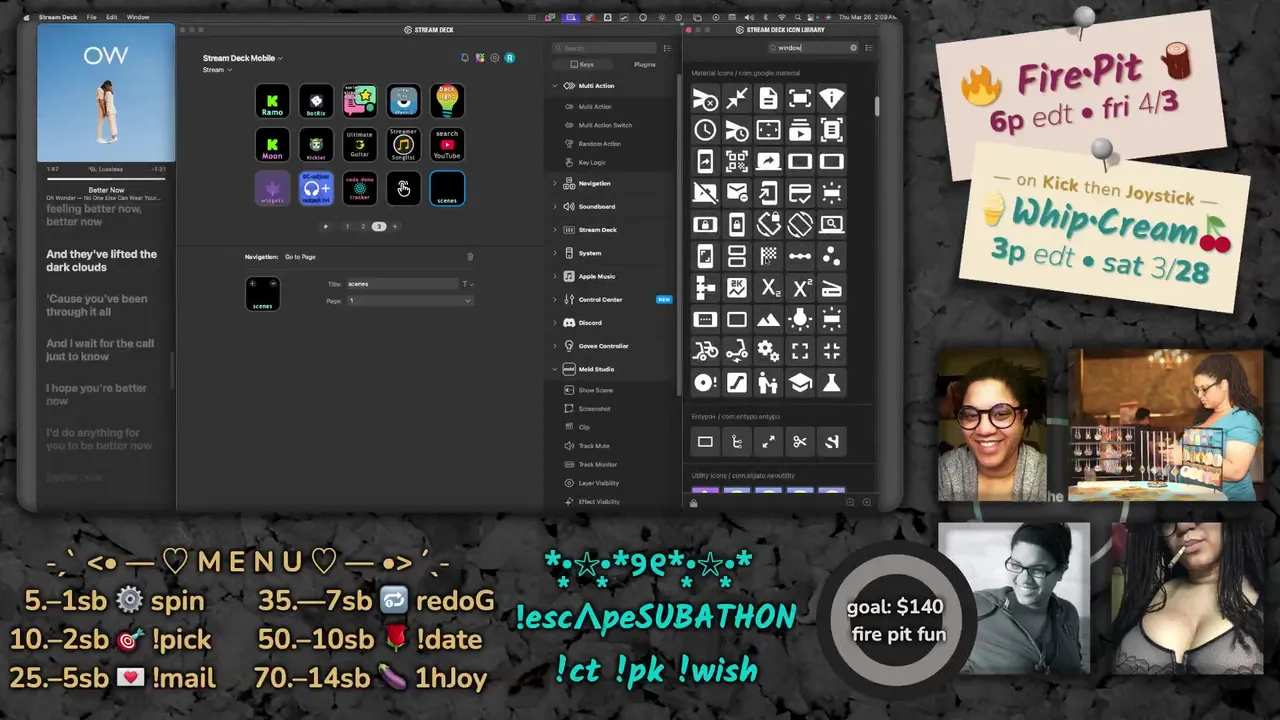Zoom in icon library magnifier

(867, 502)
